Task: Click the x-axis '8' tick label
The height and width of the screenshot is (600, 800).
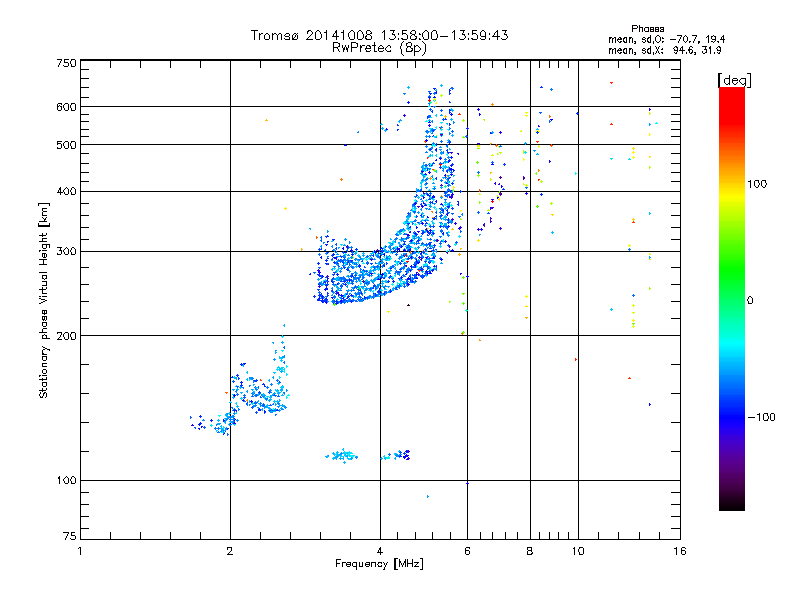Action: tap(530, 551)
